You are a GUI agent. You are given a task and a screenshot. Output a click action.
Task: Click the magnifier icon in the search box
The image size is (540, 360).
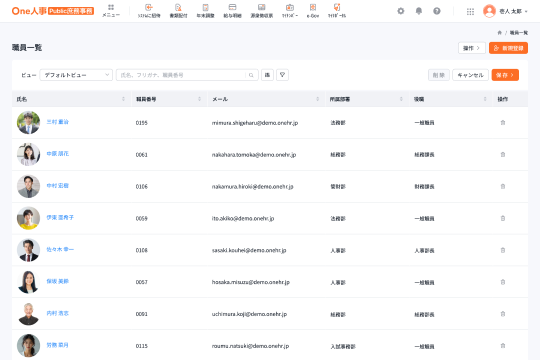coord(251,75)
